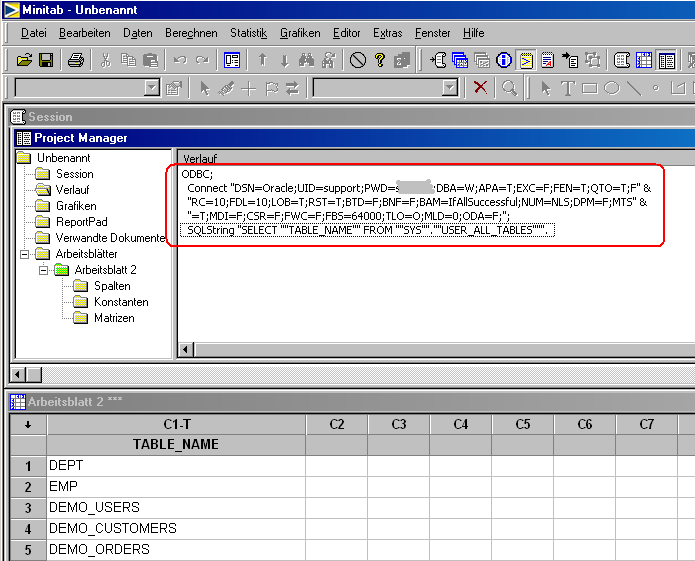Open Related Documents arrow-page icon
The height and width of the screenshot is (561, 695).
coord(570,60)
